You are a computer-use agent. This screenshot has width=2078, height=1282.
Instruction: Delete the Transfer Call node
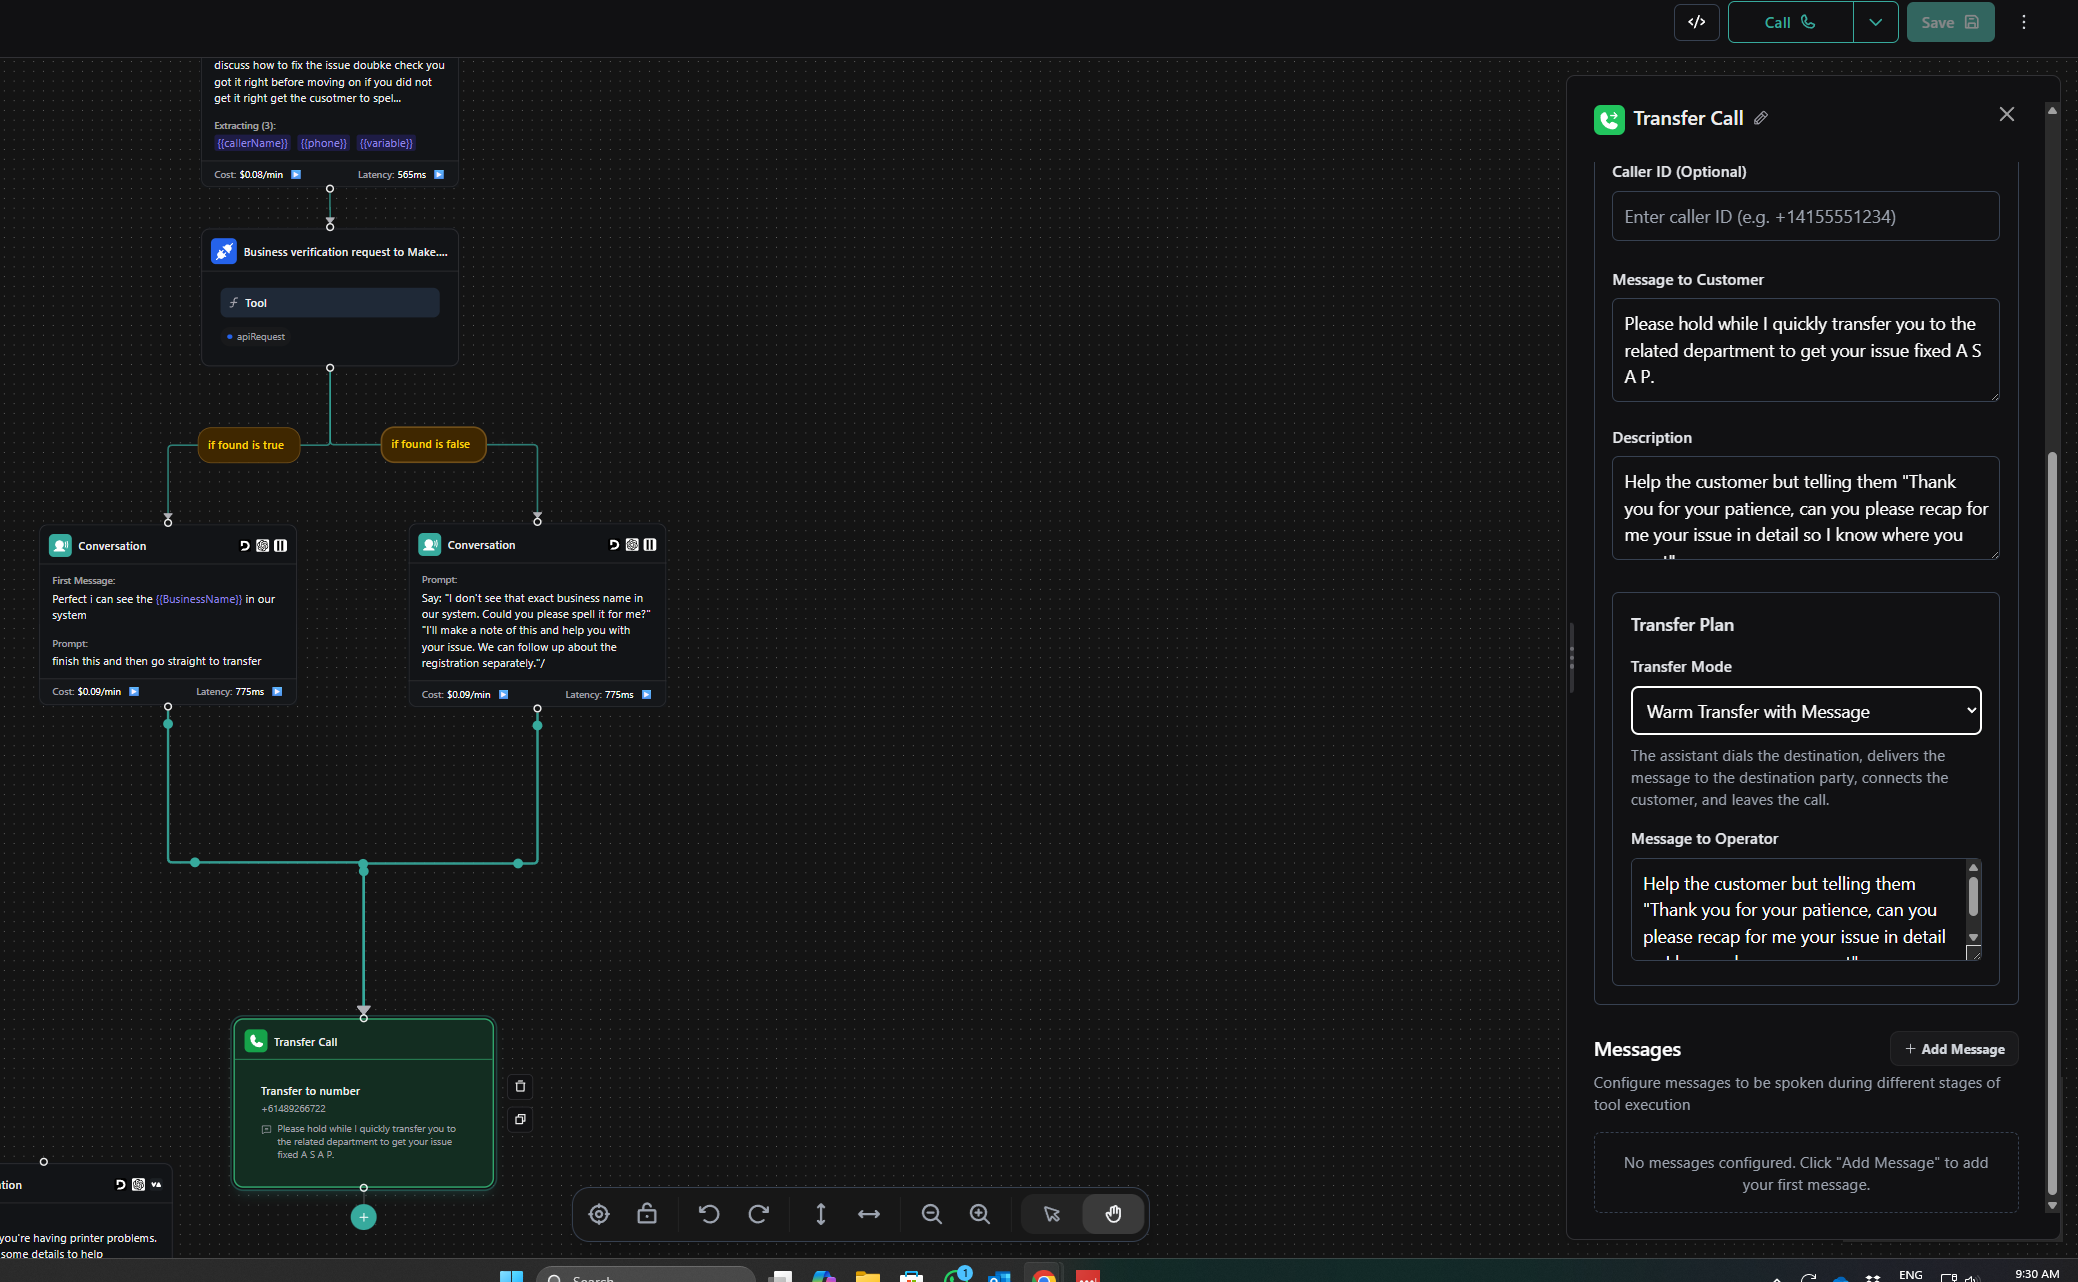tap(520, 1087)
